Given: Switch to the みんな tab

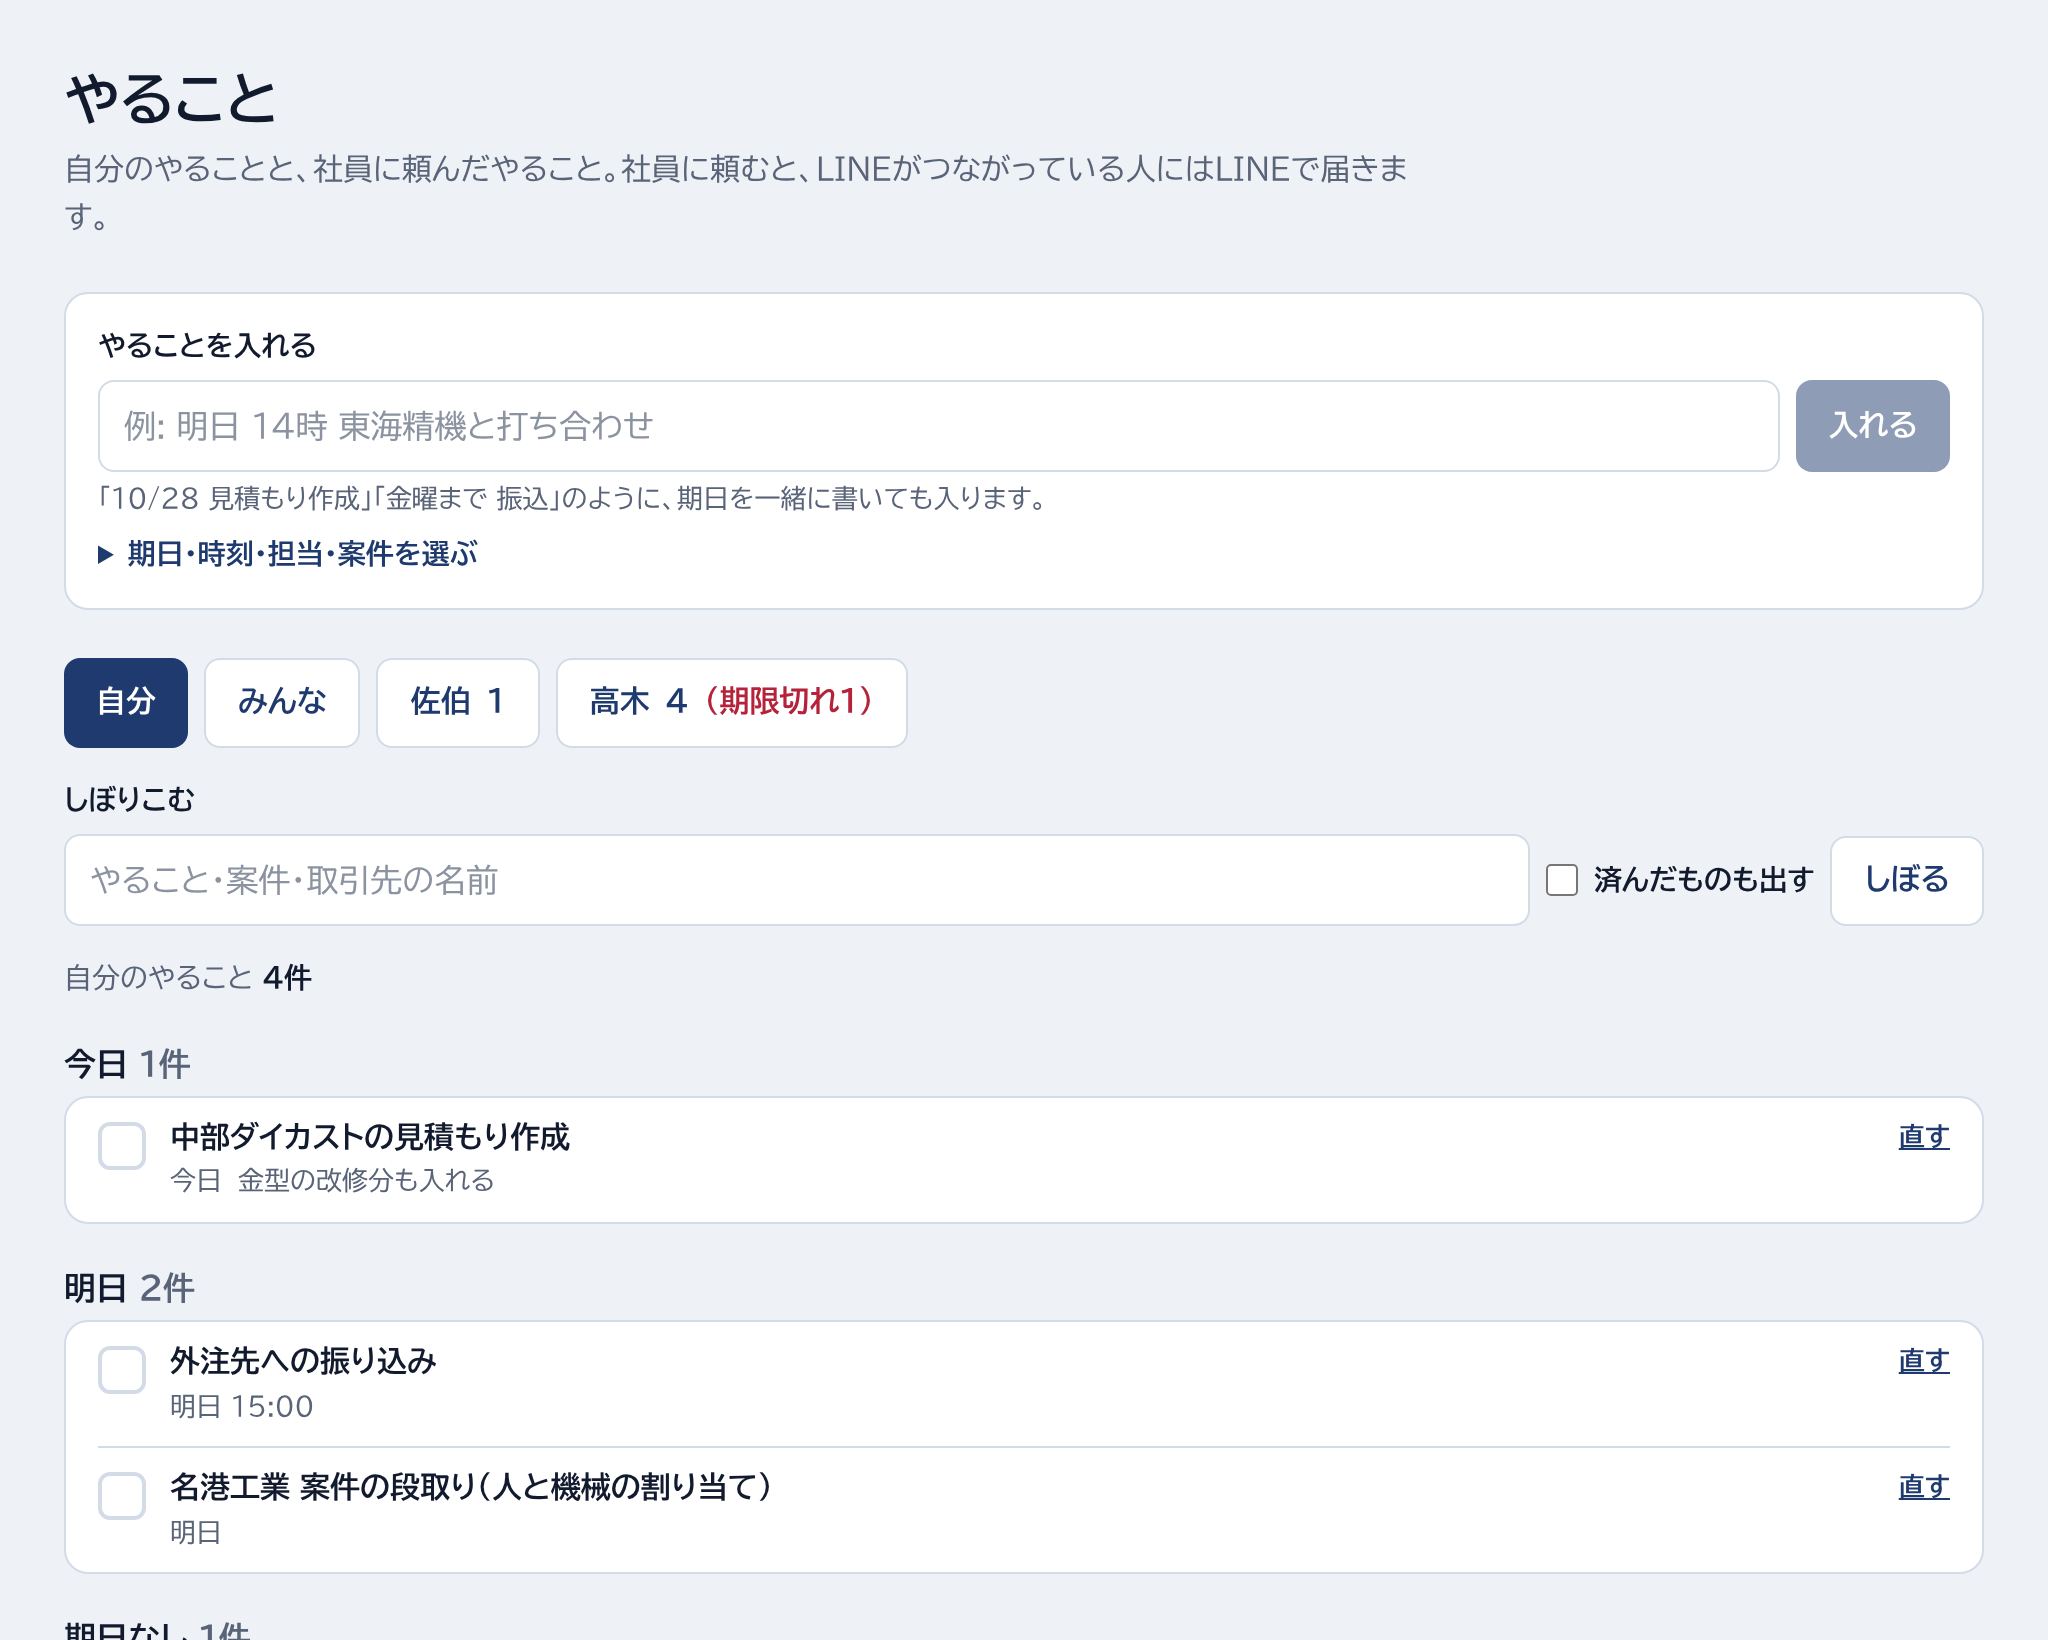Looking at the screenshot, I should click(282, 702).
